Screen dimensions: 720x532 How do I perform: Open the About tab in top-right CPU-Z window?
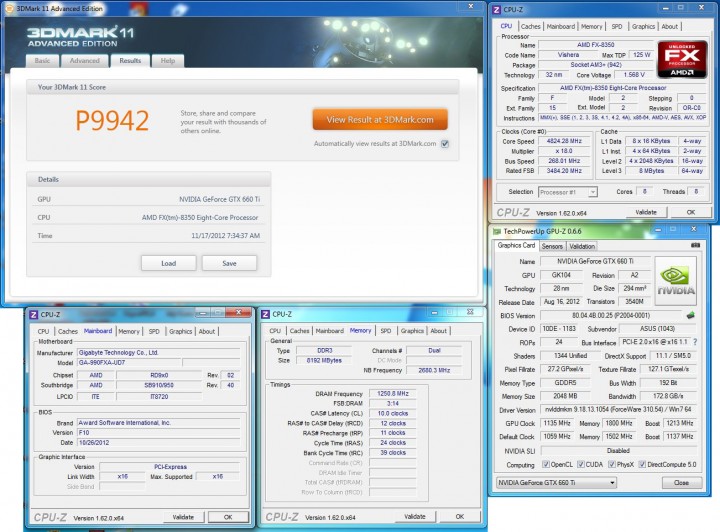tap(669, 27)
